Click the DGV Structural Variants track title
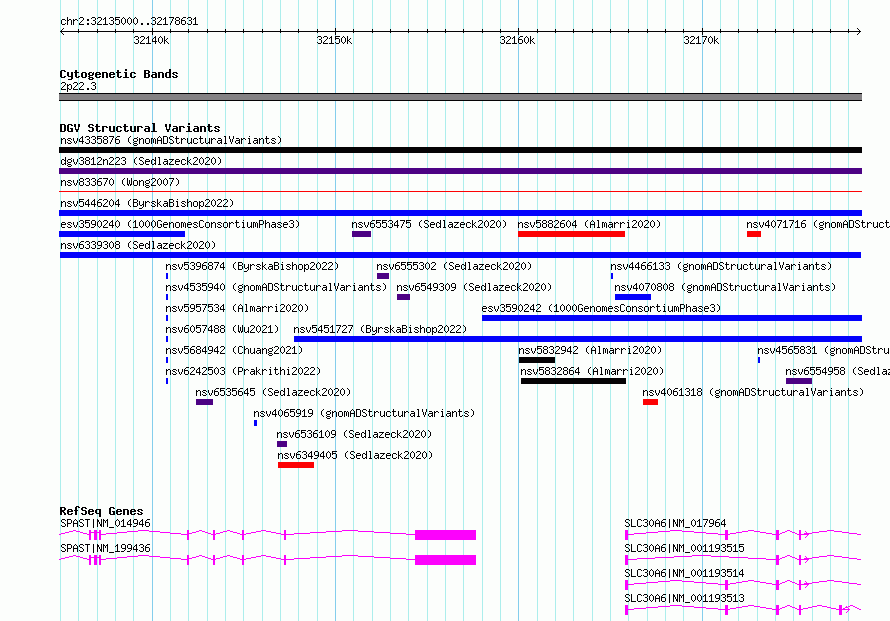 (140, 128)
